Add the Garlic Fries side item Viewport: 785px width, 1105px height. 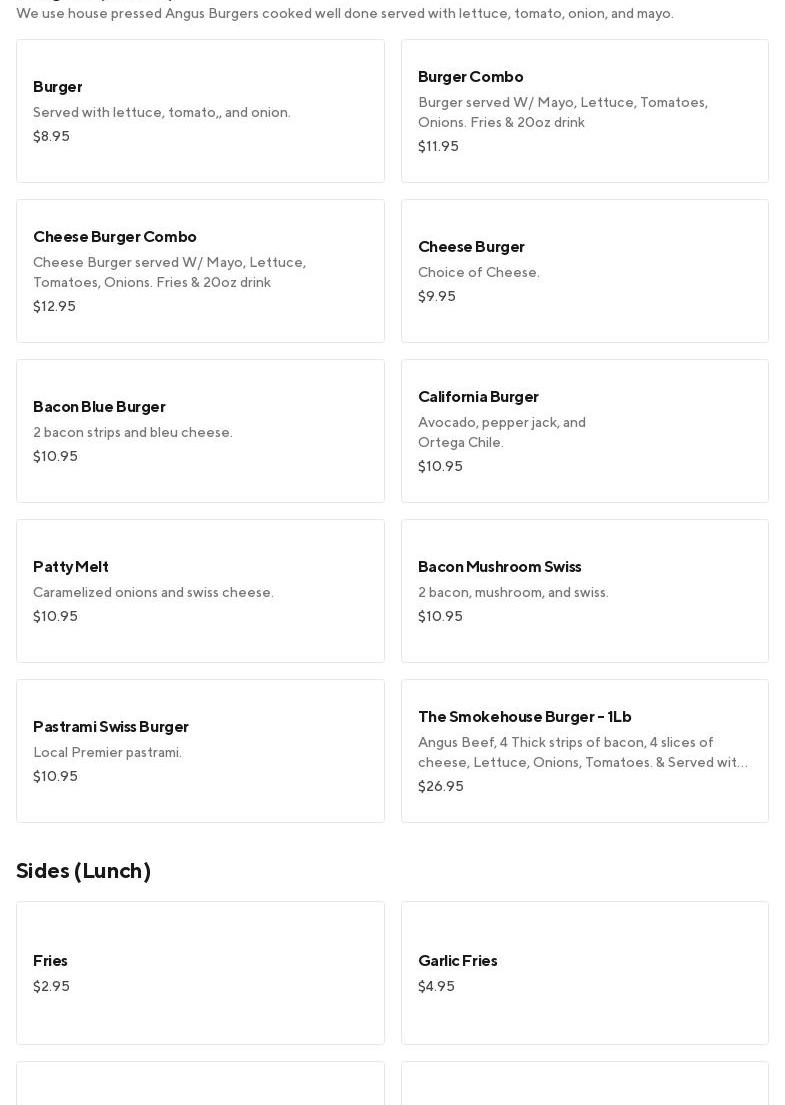coord(584,973)
